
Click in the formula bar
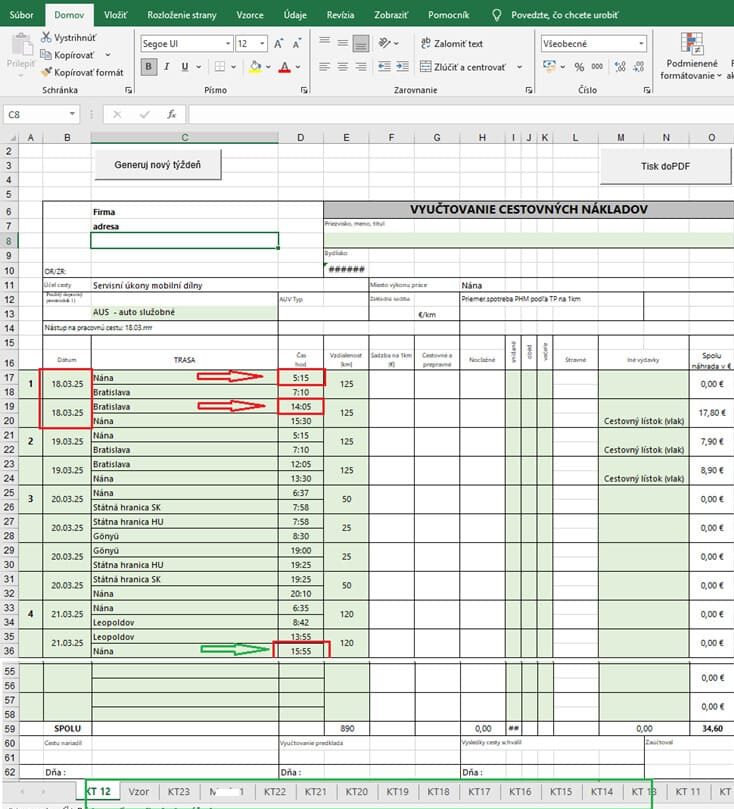461,114
